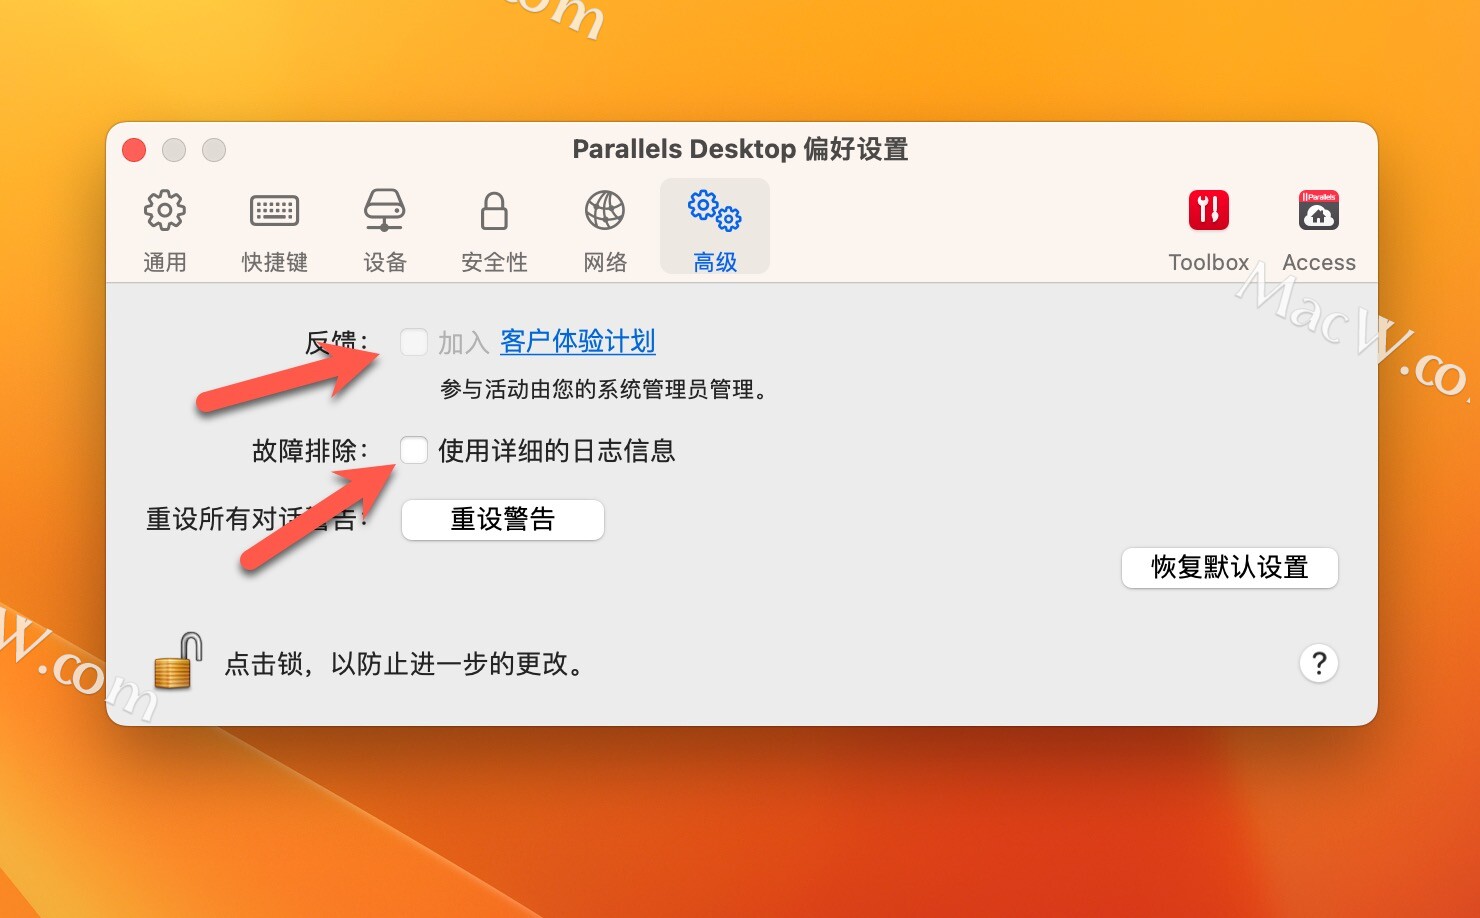Image resolution: width=1480 pixels, height=918 pixels.
Task: Toggle the 加入 客户体验计划 checkbox
Action: click(414, 342)
